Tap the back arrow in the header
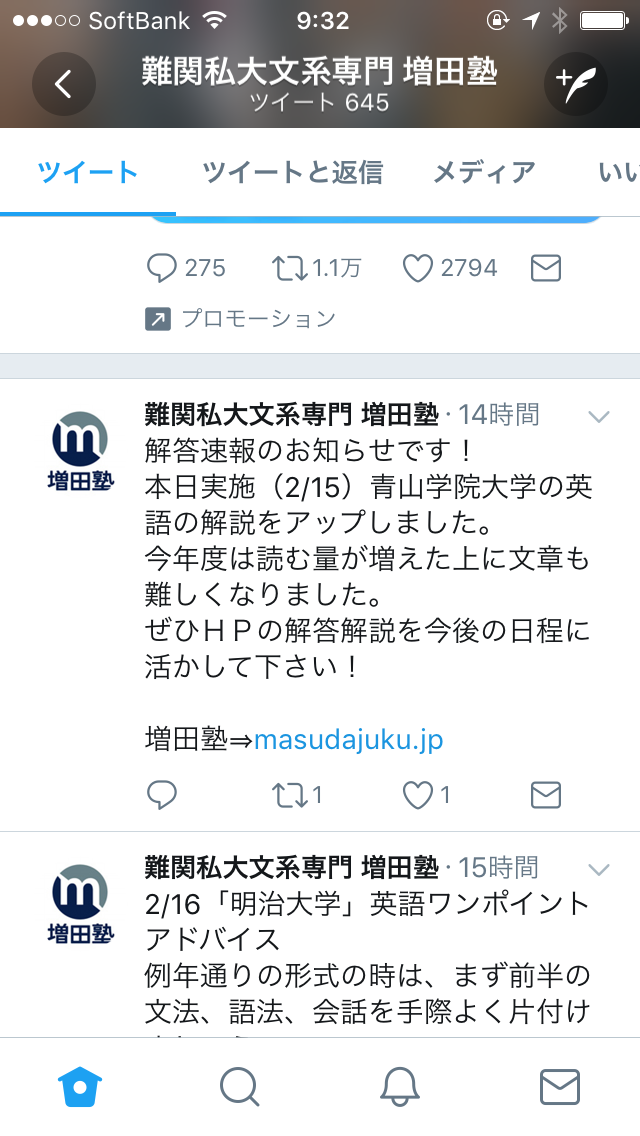This screenshot has height=1136, width=640. click(64, 84)
